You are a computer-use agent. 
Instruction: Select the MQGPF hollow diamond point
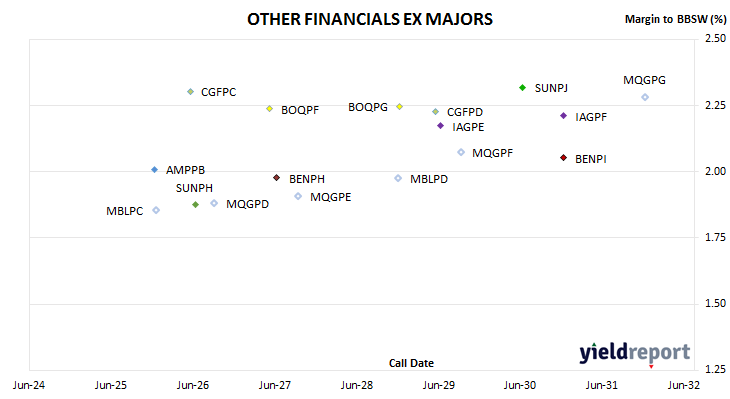pyautogui.click(x=461, y=152)
